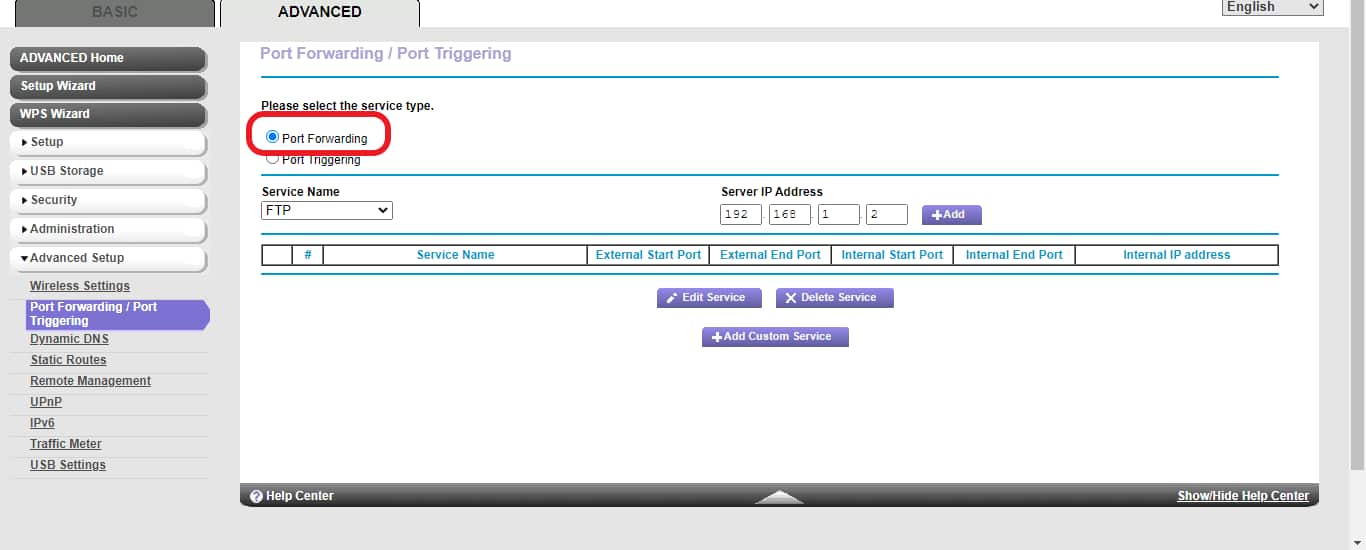Click the # column header
This screenshot has width=1366, height=550.
(x=307, y=255)
